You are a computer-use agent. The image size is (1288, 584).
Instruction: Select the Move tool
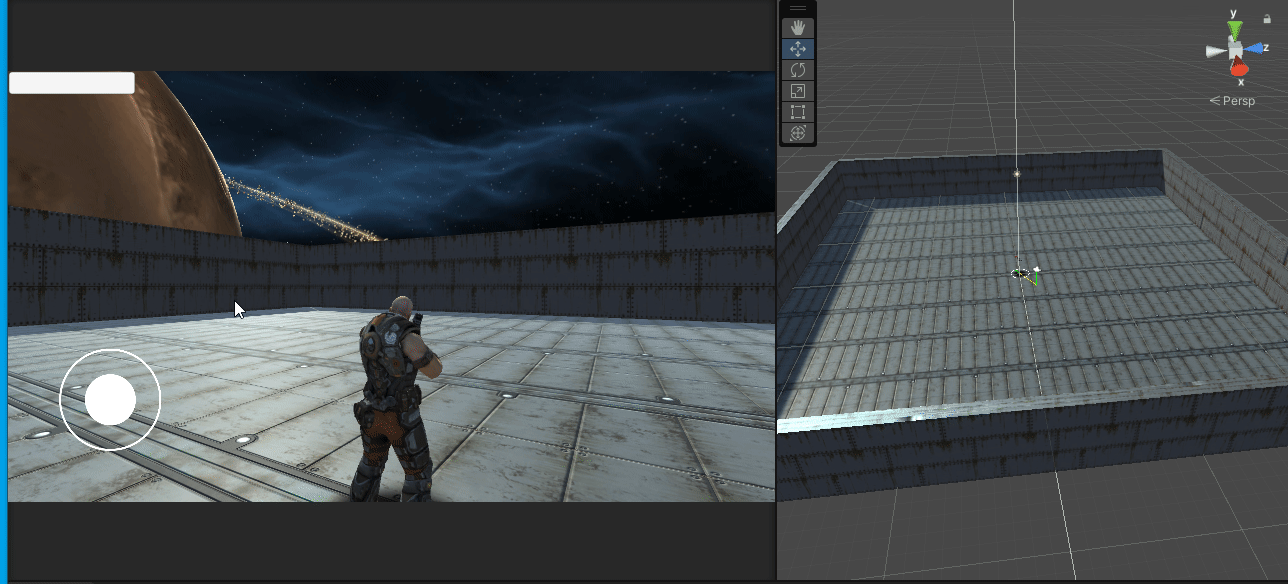798,49
